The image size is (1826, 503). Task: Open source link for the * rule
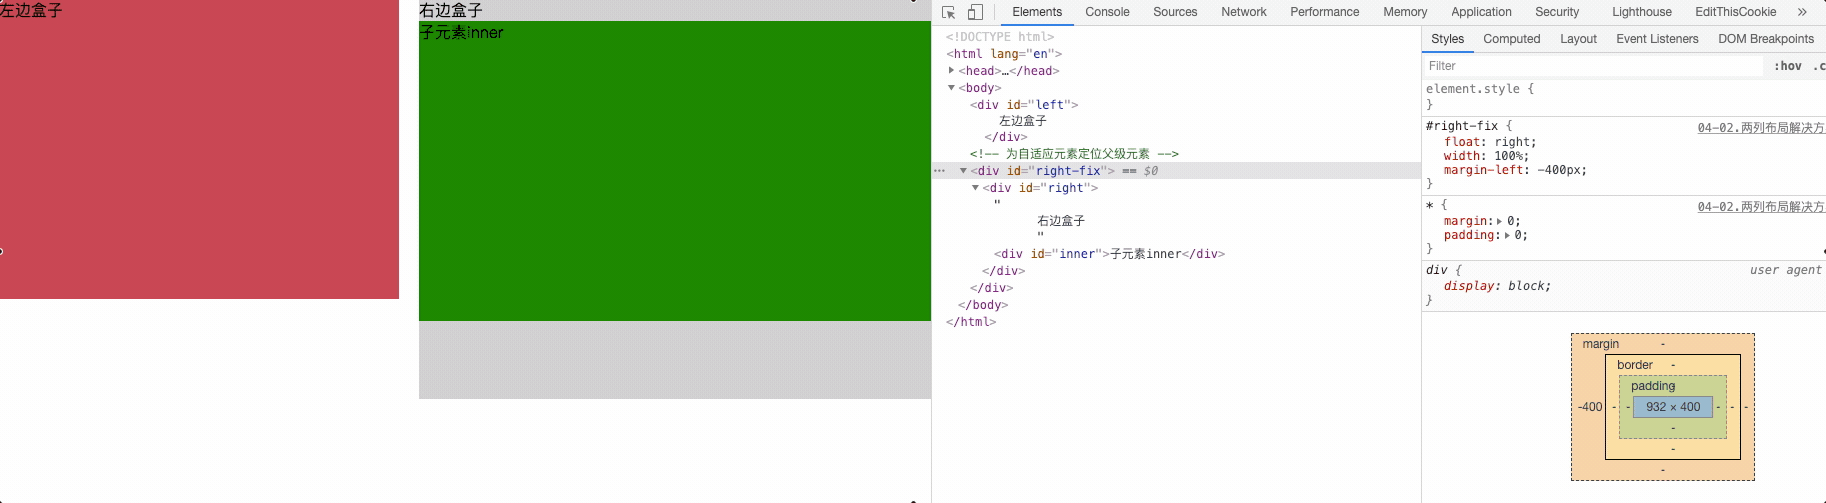coord(1760,207)
